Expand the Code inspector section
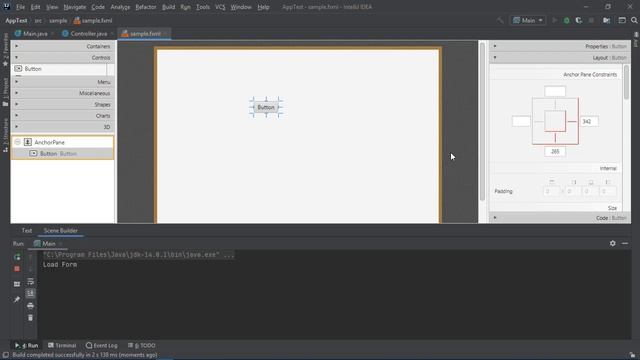 click(x=560, y=218)
